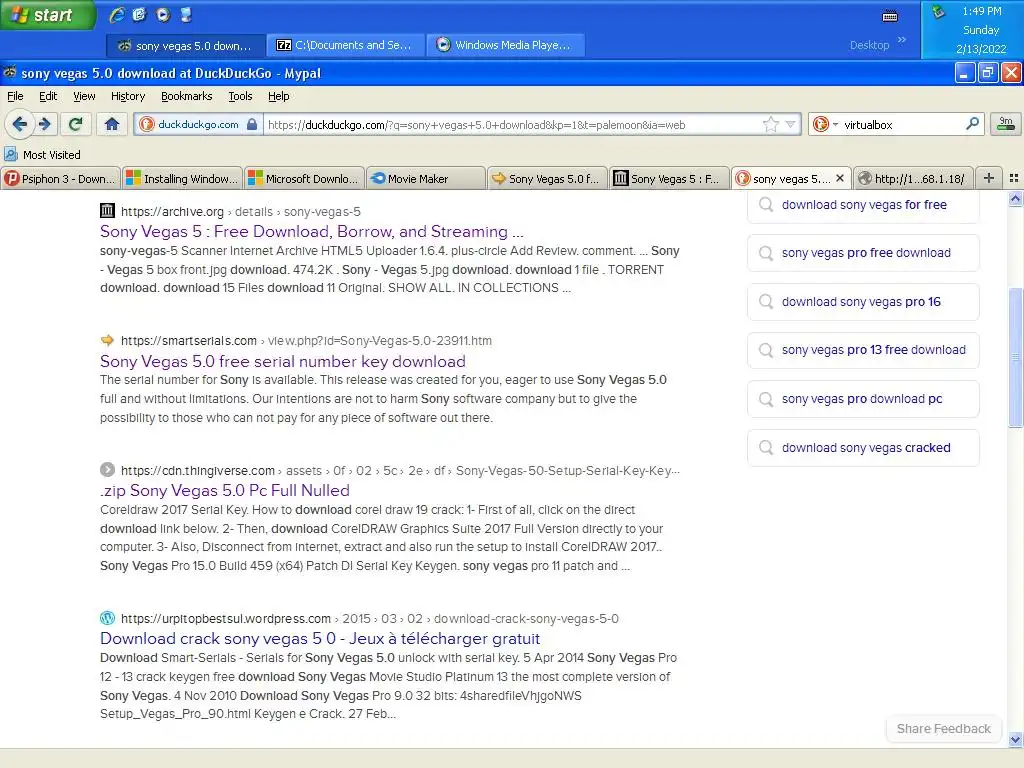This screenshot has height=768, width=1024.
Task: Click the WordPress favicon in last result
Action: [x=107, y=618]
